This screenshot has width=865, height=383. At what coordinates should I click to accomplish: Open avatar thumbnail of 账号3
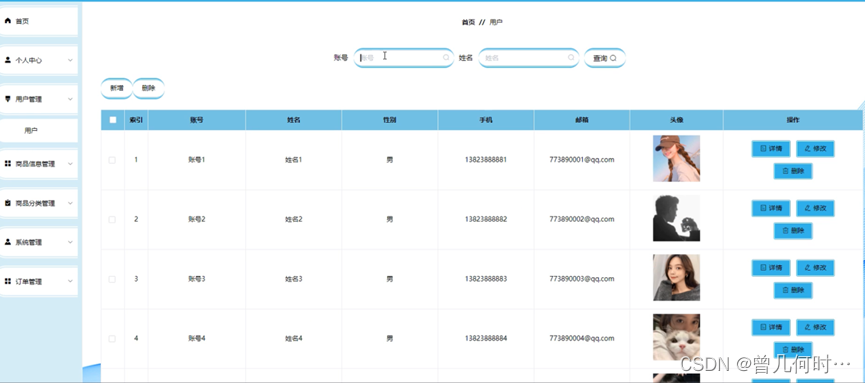(676, 278)
